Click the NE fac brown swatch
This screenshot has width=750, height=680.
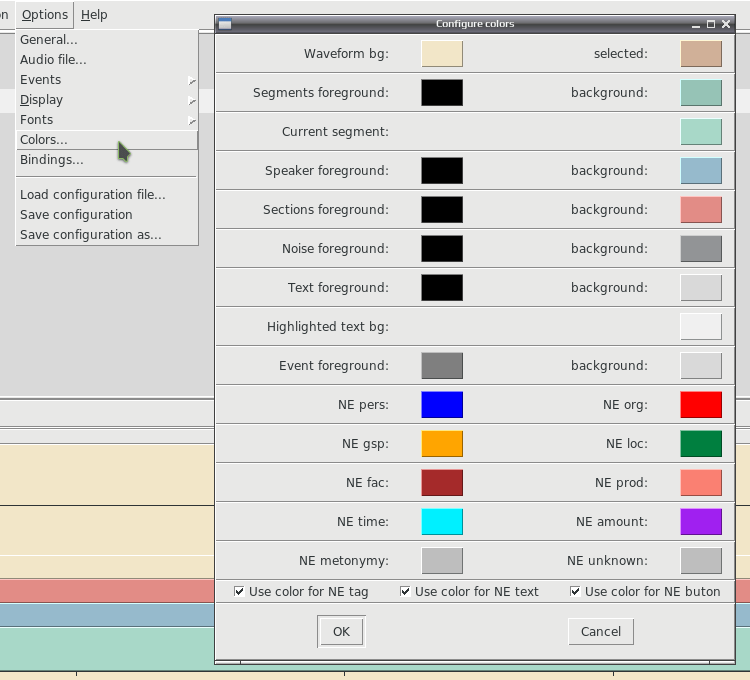442,483
